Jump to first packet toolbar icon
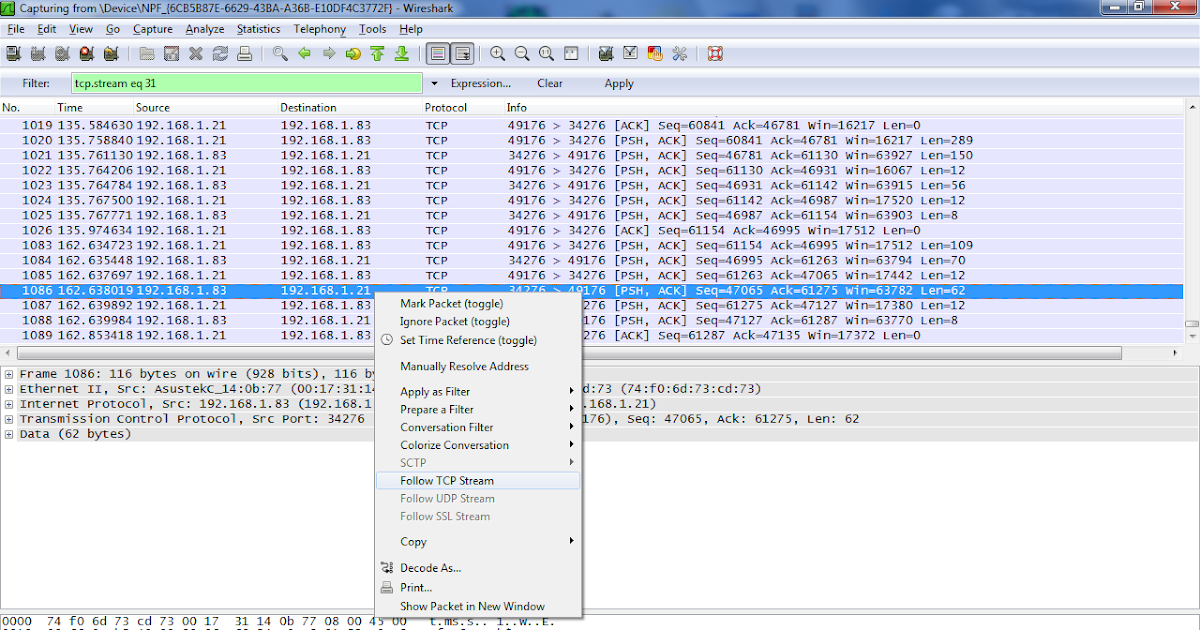The width and height of the screenshot is (1200, 630). (377, 54)
